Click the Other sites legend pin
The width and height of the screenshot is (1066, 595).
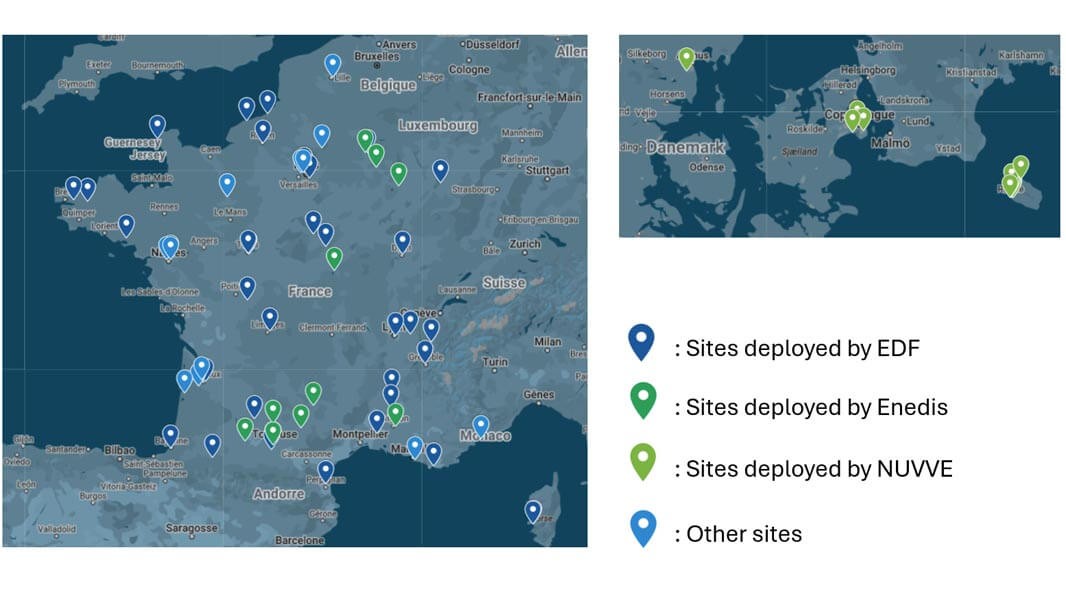641,528
